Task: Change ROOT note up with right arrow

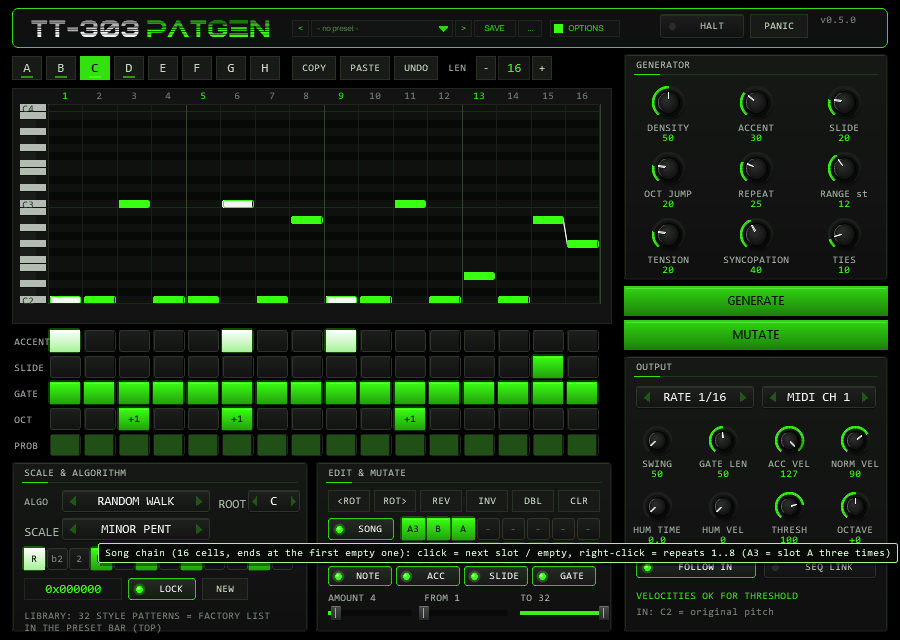Action: click(x=293, y=501)
